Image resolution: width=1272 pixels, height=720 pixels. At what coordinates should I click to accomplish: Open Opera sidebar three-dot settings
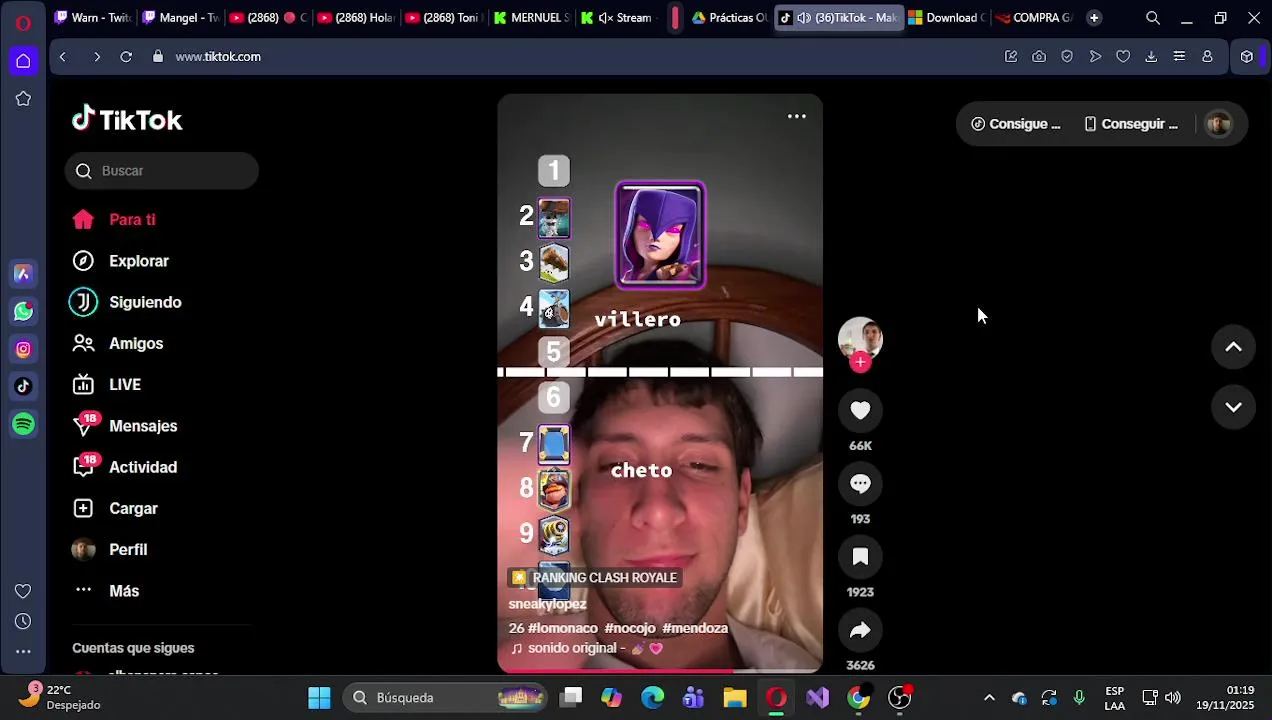(x=23, y=651)
